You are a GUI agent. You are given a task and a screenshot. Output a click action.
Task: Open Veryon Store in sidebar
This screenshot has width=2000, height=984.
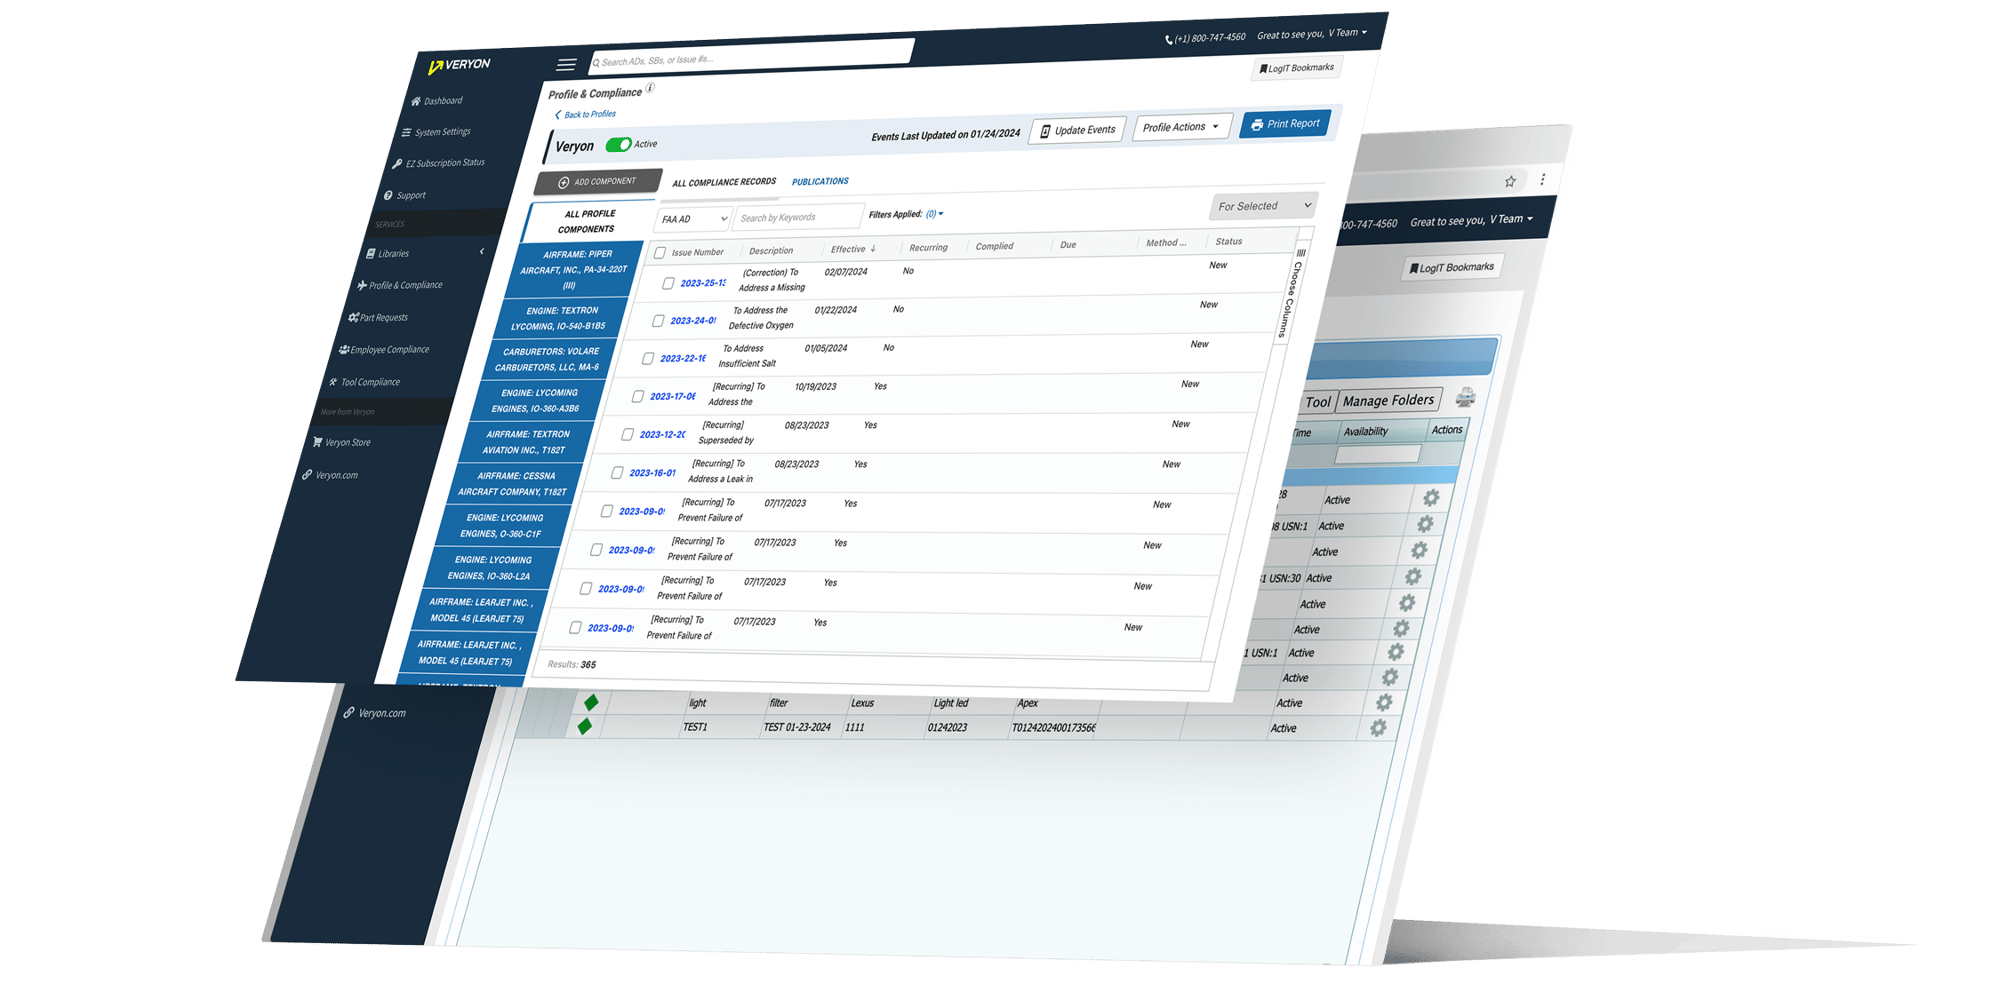(341, 442)
